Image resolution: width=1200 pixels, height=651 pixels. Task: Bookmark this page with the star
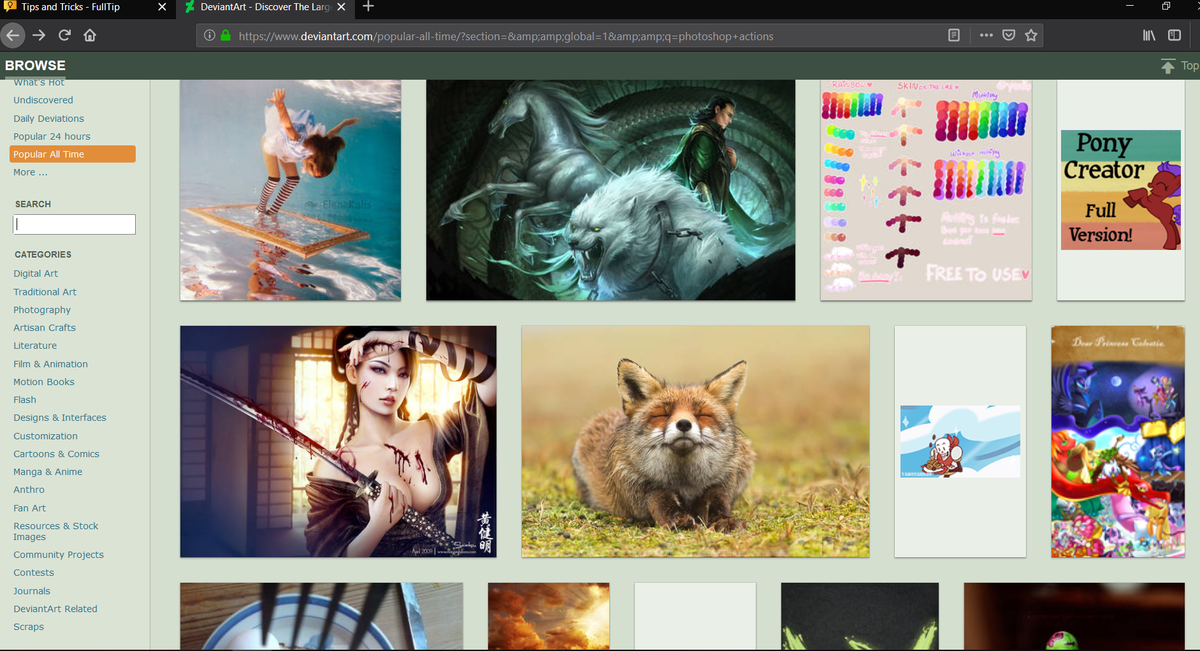1031,36
